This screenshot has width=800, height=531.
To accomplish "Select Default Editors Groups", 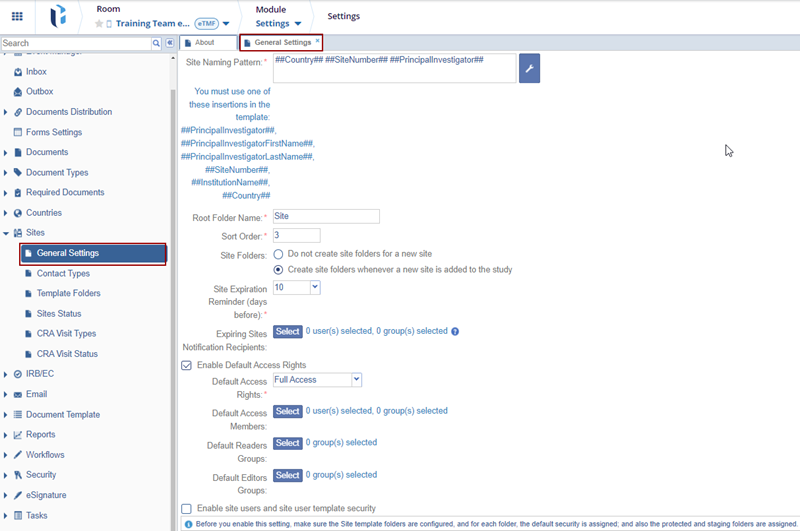I will tap(288, 475).
